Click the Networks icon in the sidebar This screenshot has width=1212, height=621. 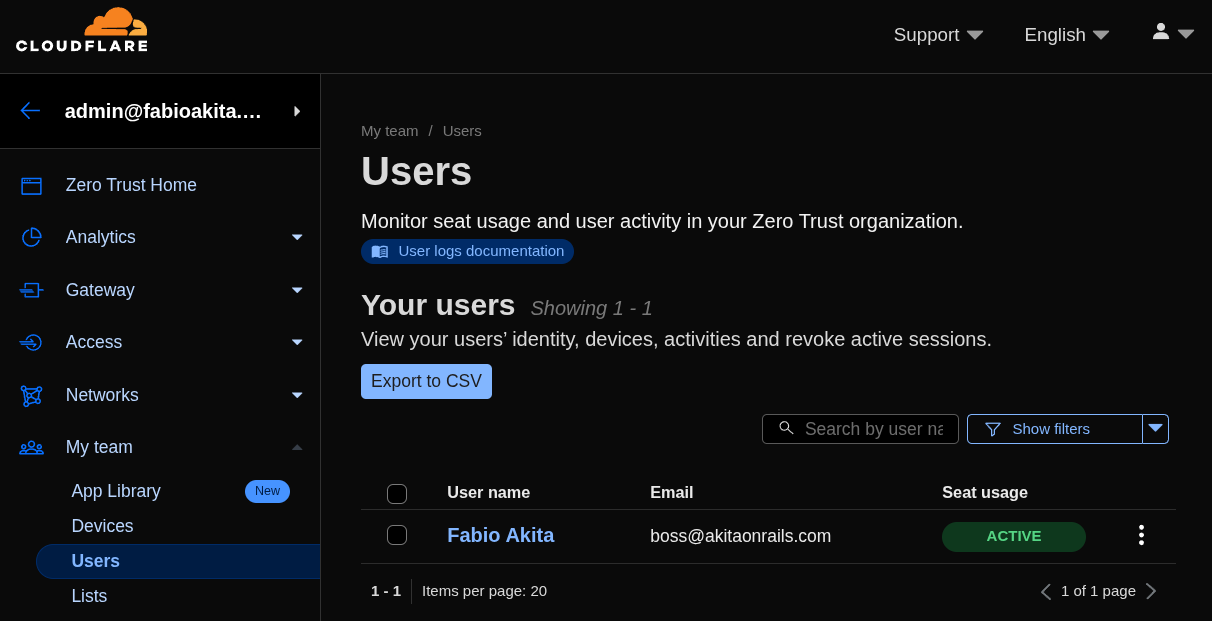click(x=31, y=395)
